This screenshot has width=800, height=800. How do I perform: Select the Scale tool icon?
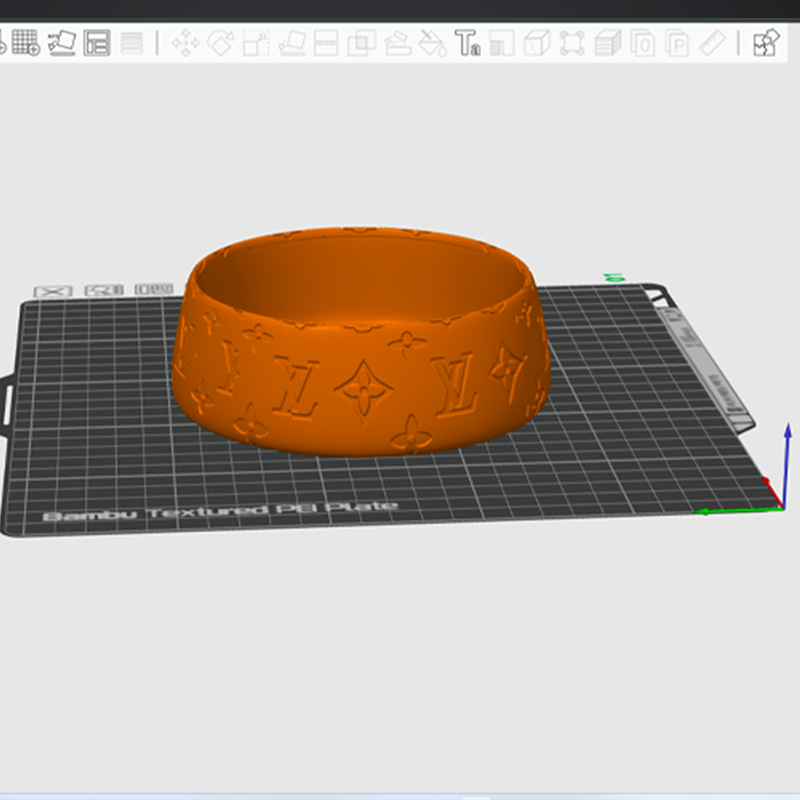(256, 42)
